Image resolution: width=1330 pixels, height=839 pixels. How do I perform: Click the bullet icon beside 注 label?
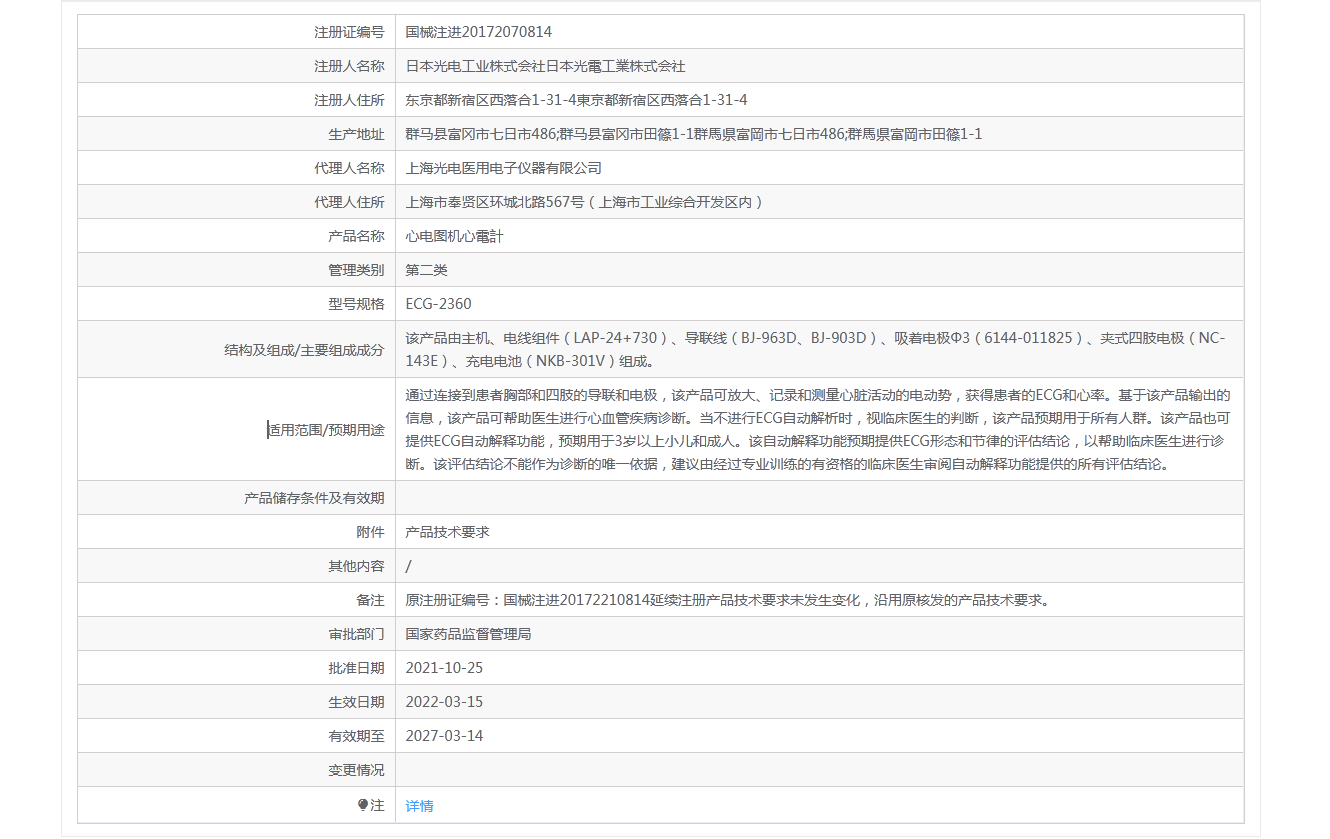click(x=363, y=805)
